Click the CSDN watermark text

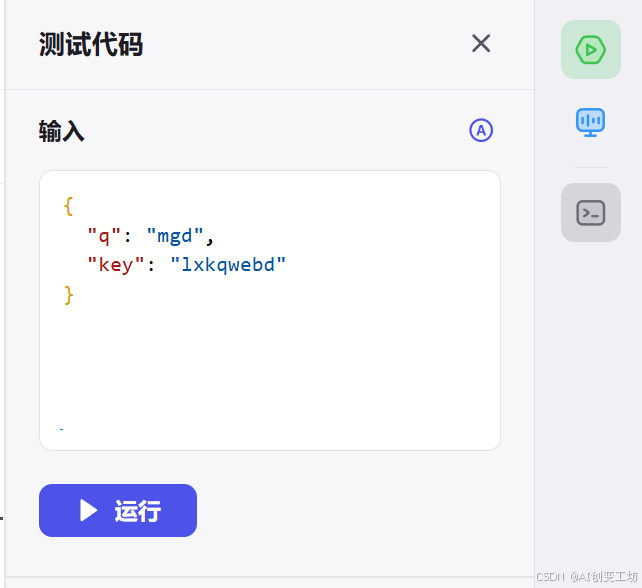pos(587,577)
